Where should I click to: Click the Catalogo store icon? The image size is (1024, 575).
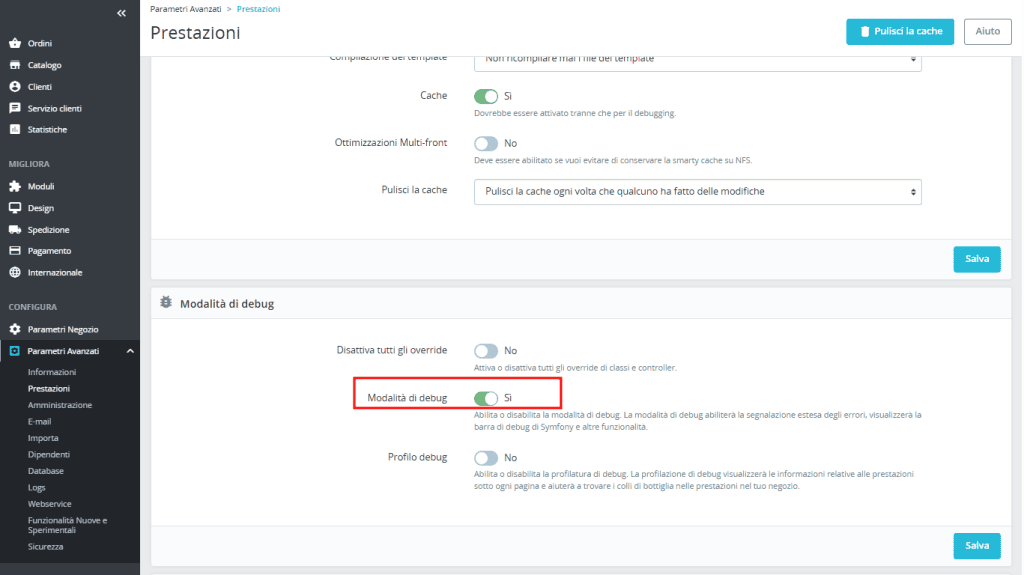[x=15, y=65]
